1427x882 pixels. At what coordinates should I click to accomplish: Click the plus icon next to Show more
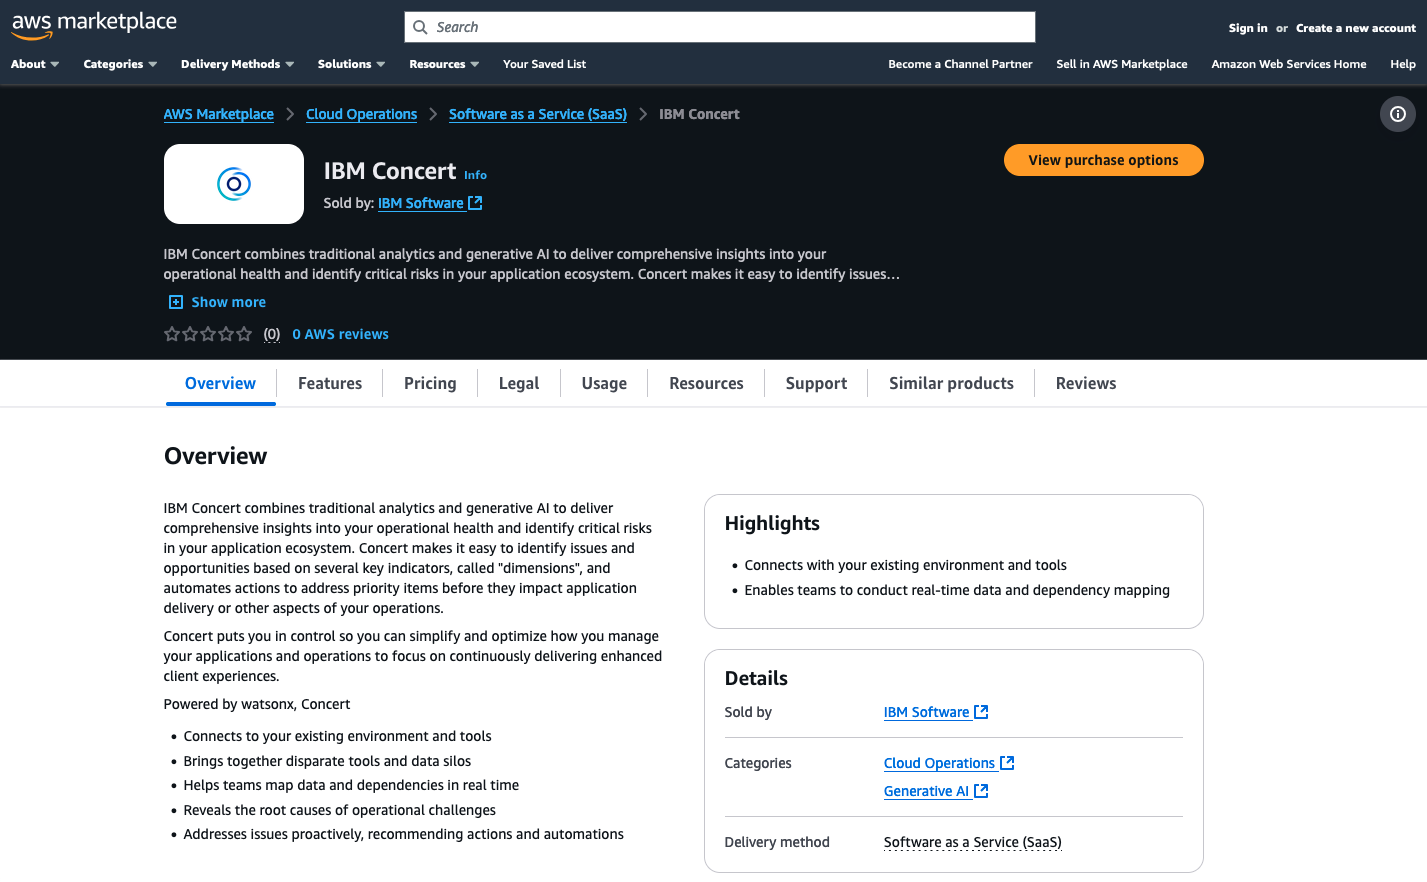(x=176, y=301)
